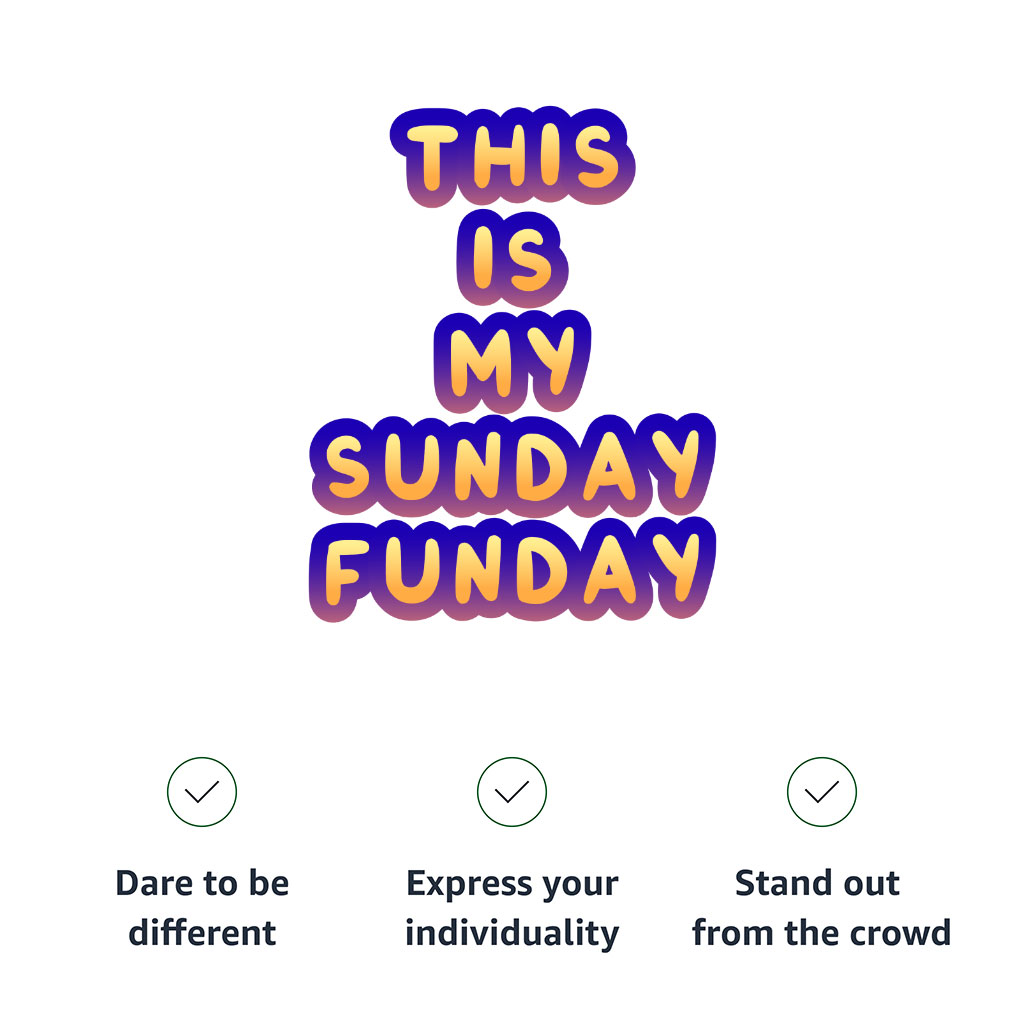Click the word "different" in the caption

[202, 933]
